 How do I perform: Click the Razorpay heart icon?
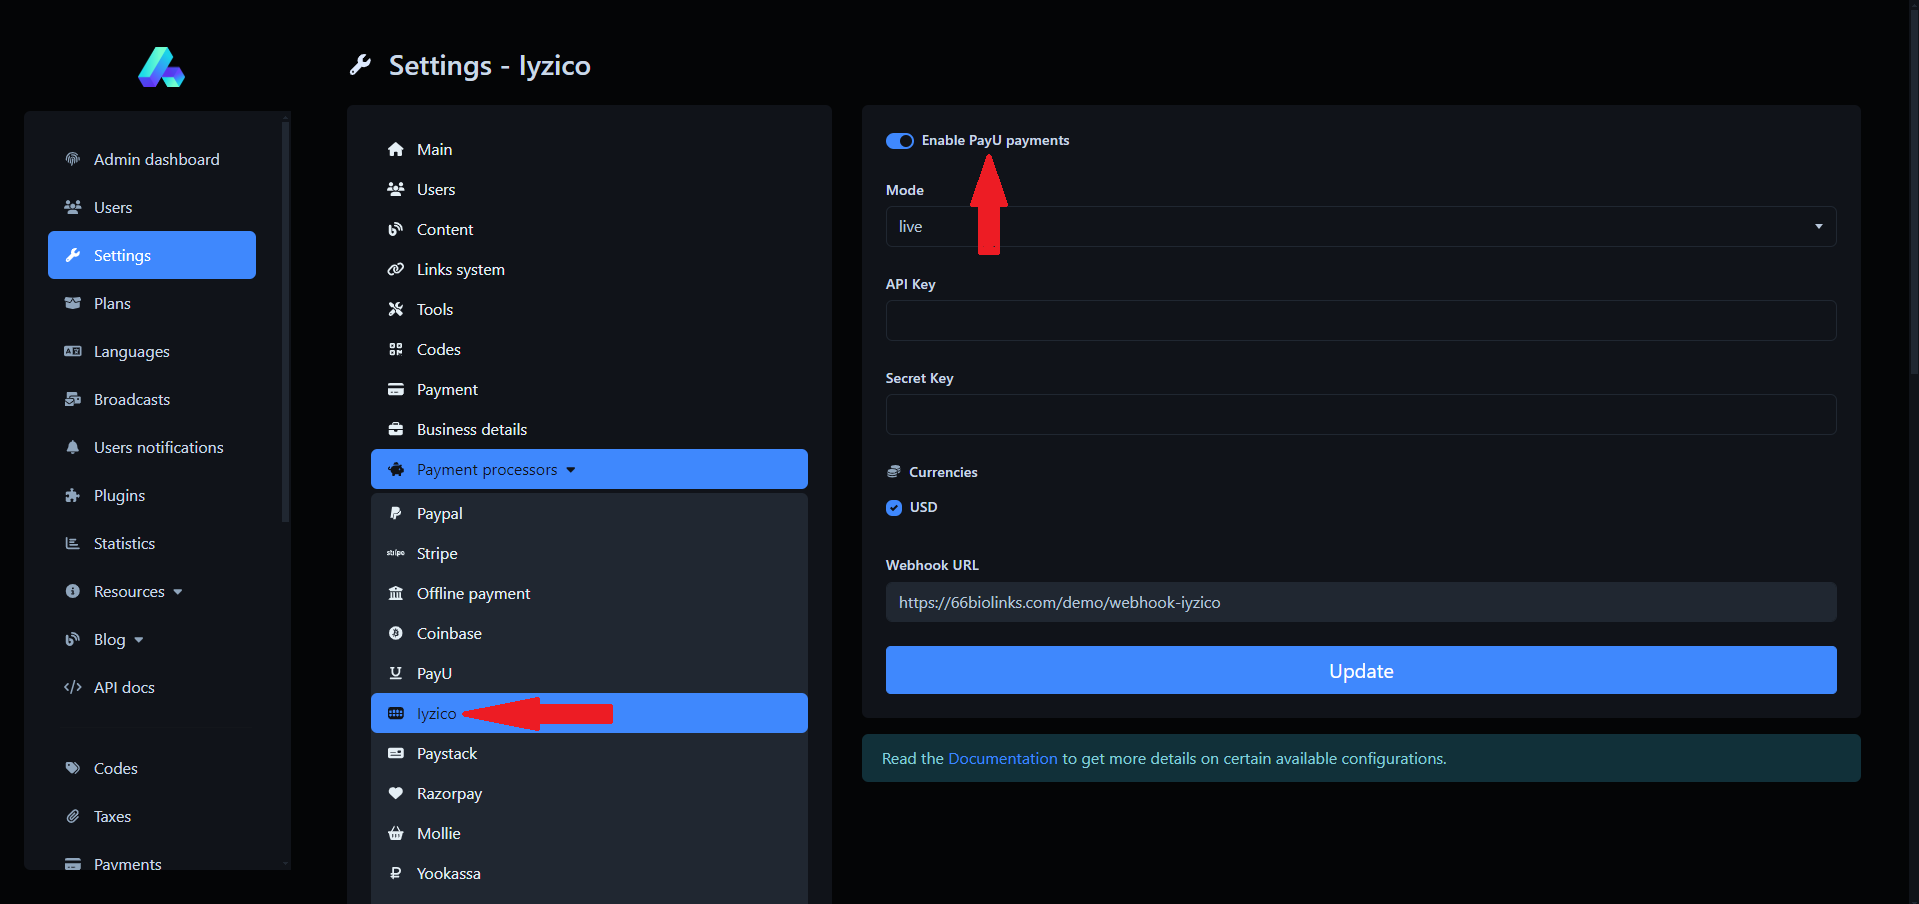pyautogui.click(x=396, y=793)
